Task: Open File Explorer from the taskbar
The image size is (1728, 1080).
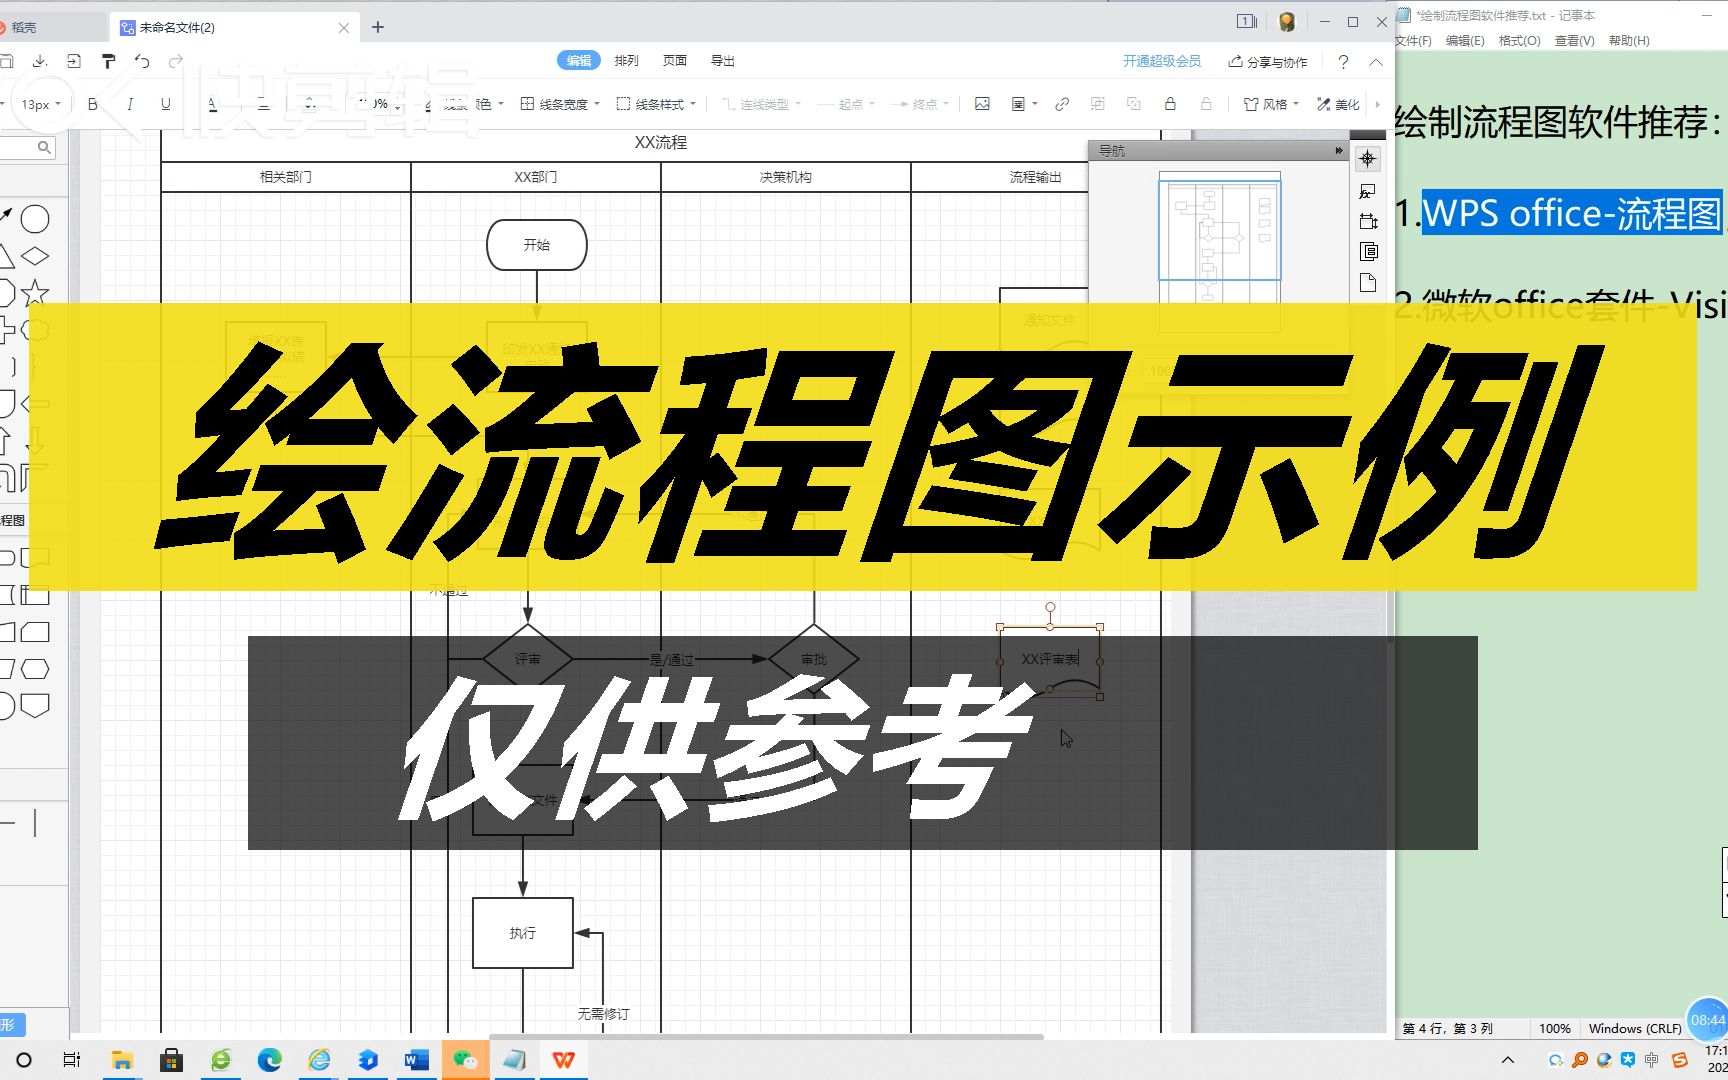Action: point(122,1060)
